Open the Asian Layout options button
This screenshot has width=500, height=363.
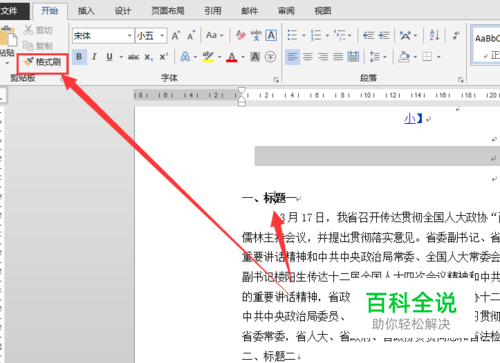pos(408,35)
